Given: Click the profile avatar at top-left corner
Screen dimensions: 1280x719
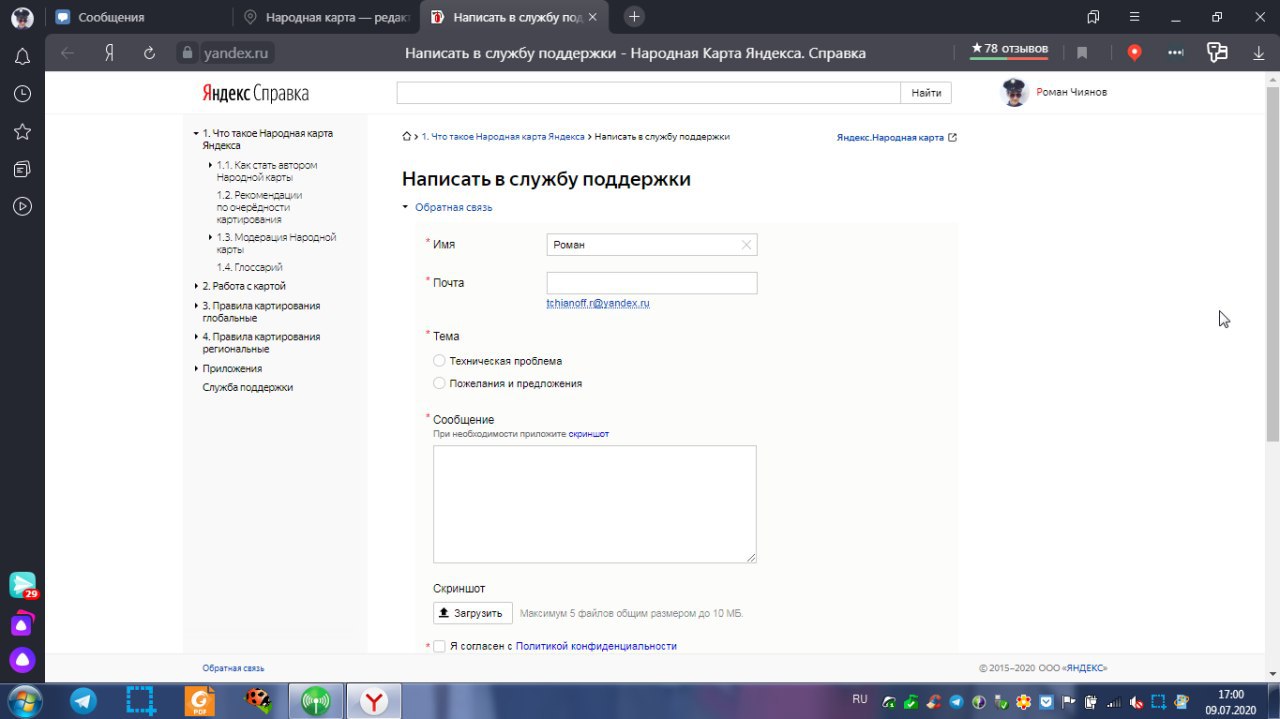Looking at the screenshot, I should (22, 17).
